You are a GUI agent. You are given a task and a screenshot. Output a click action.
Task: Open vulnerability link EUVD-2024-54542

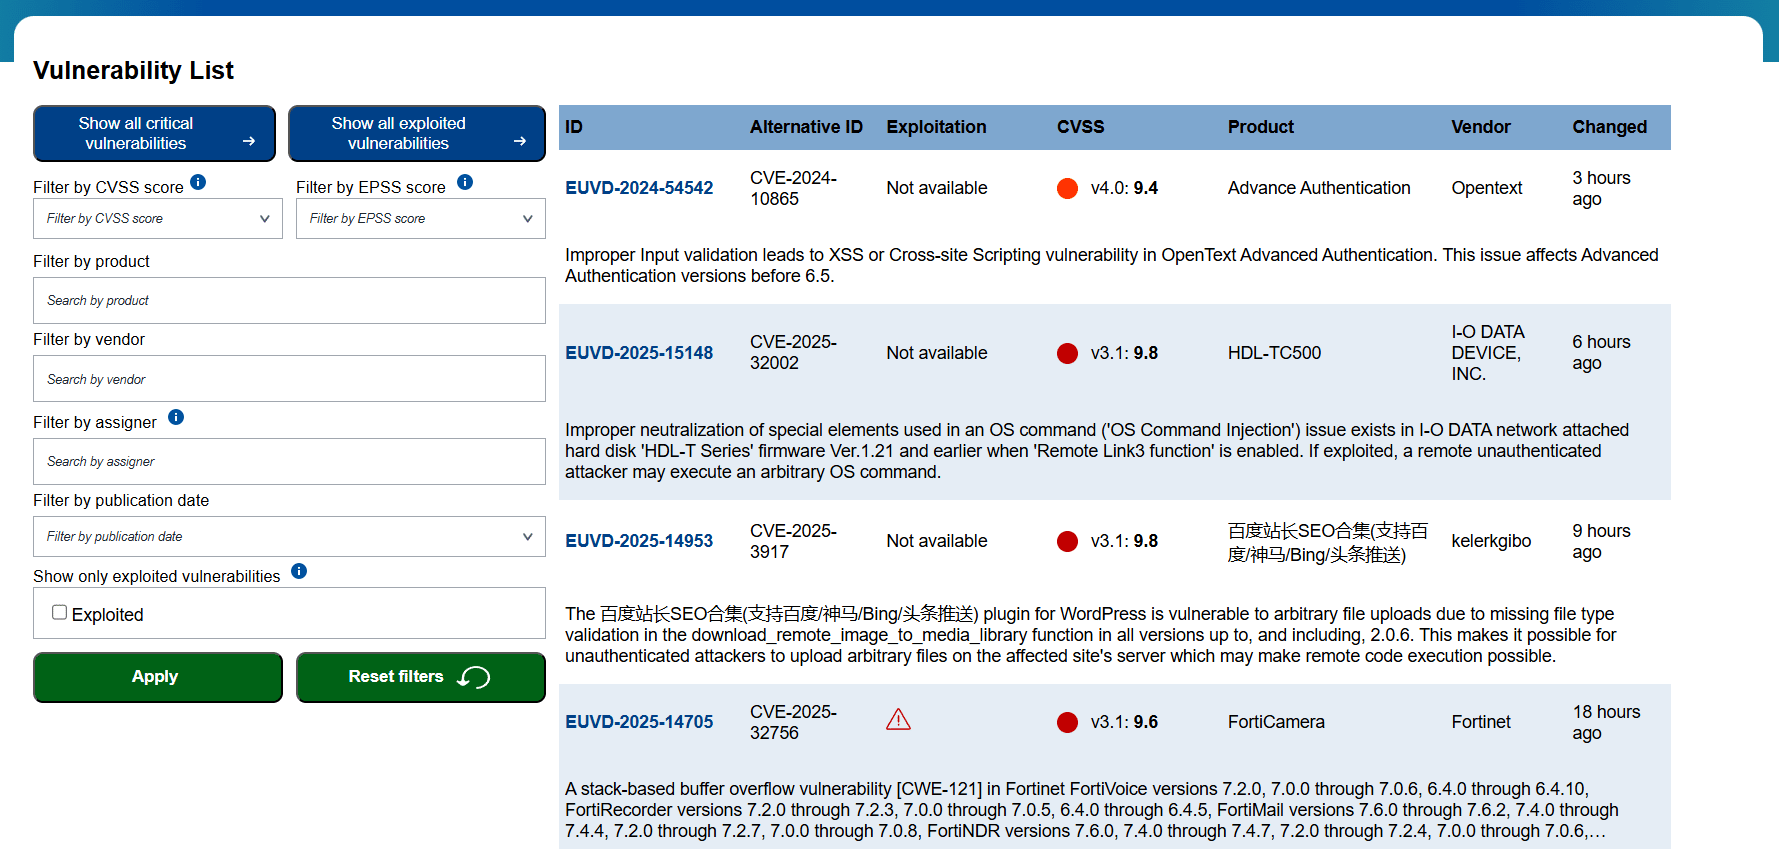tap(639, 188)
